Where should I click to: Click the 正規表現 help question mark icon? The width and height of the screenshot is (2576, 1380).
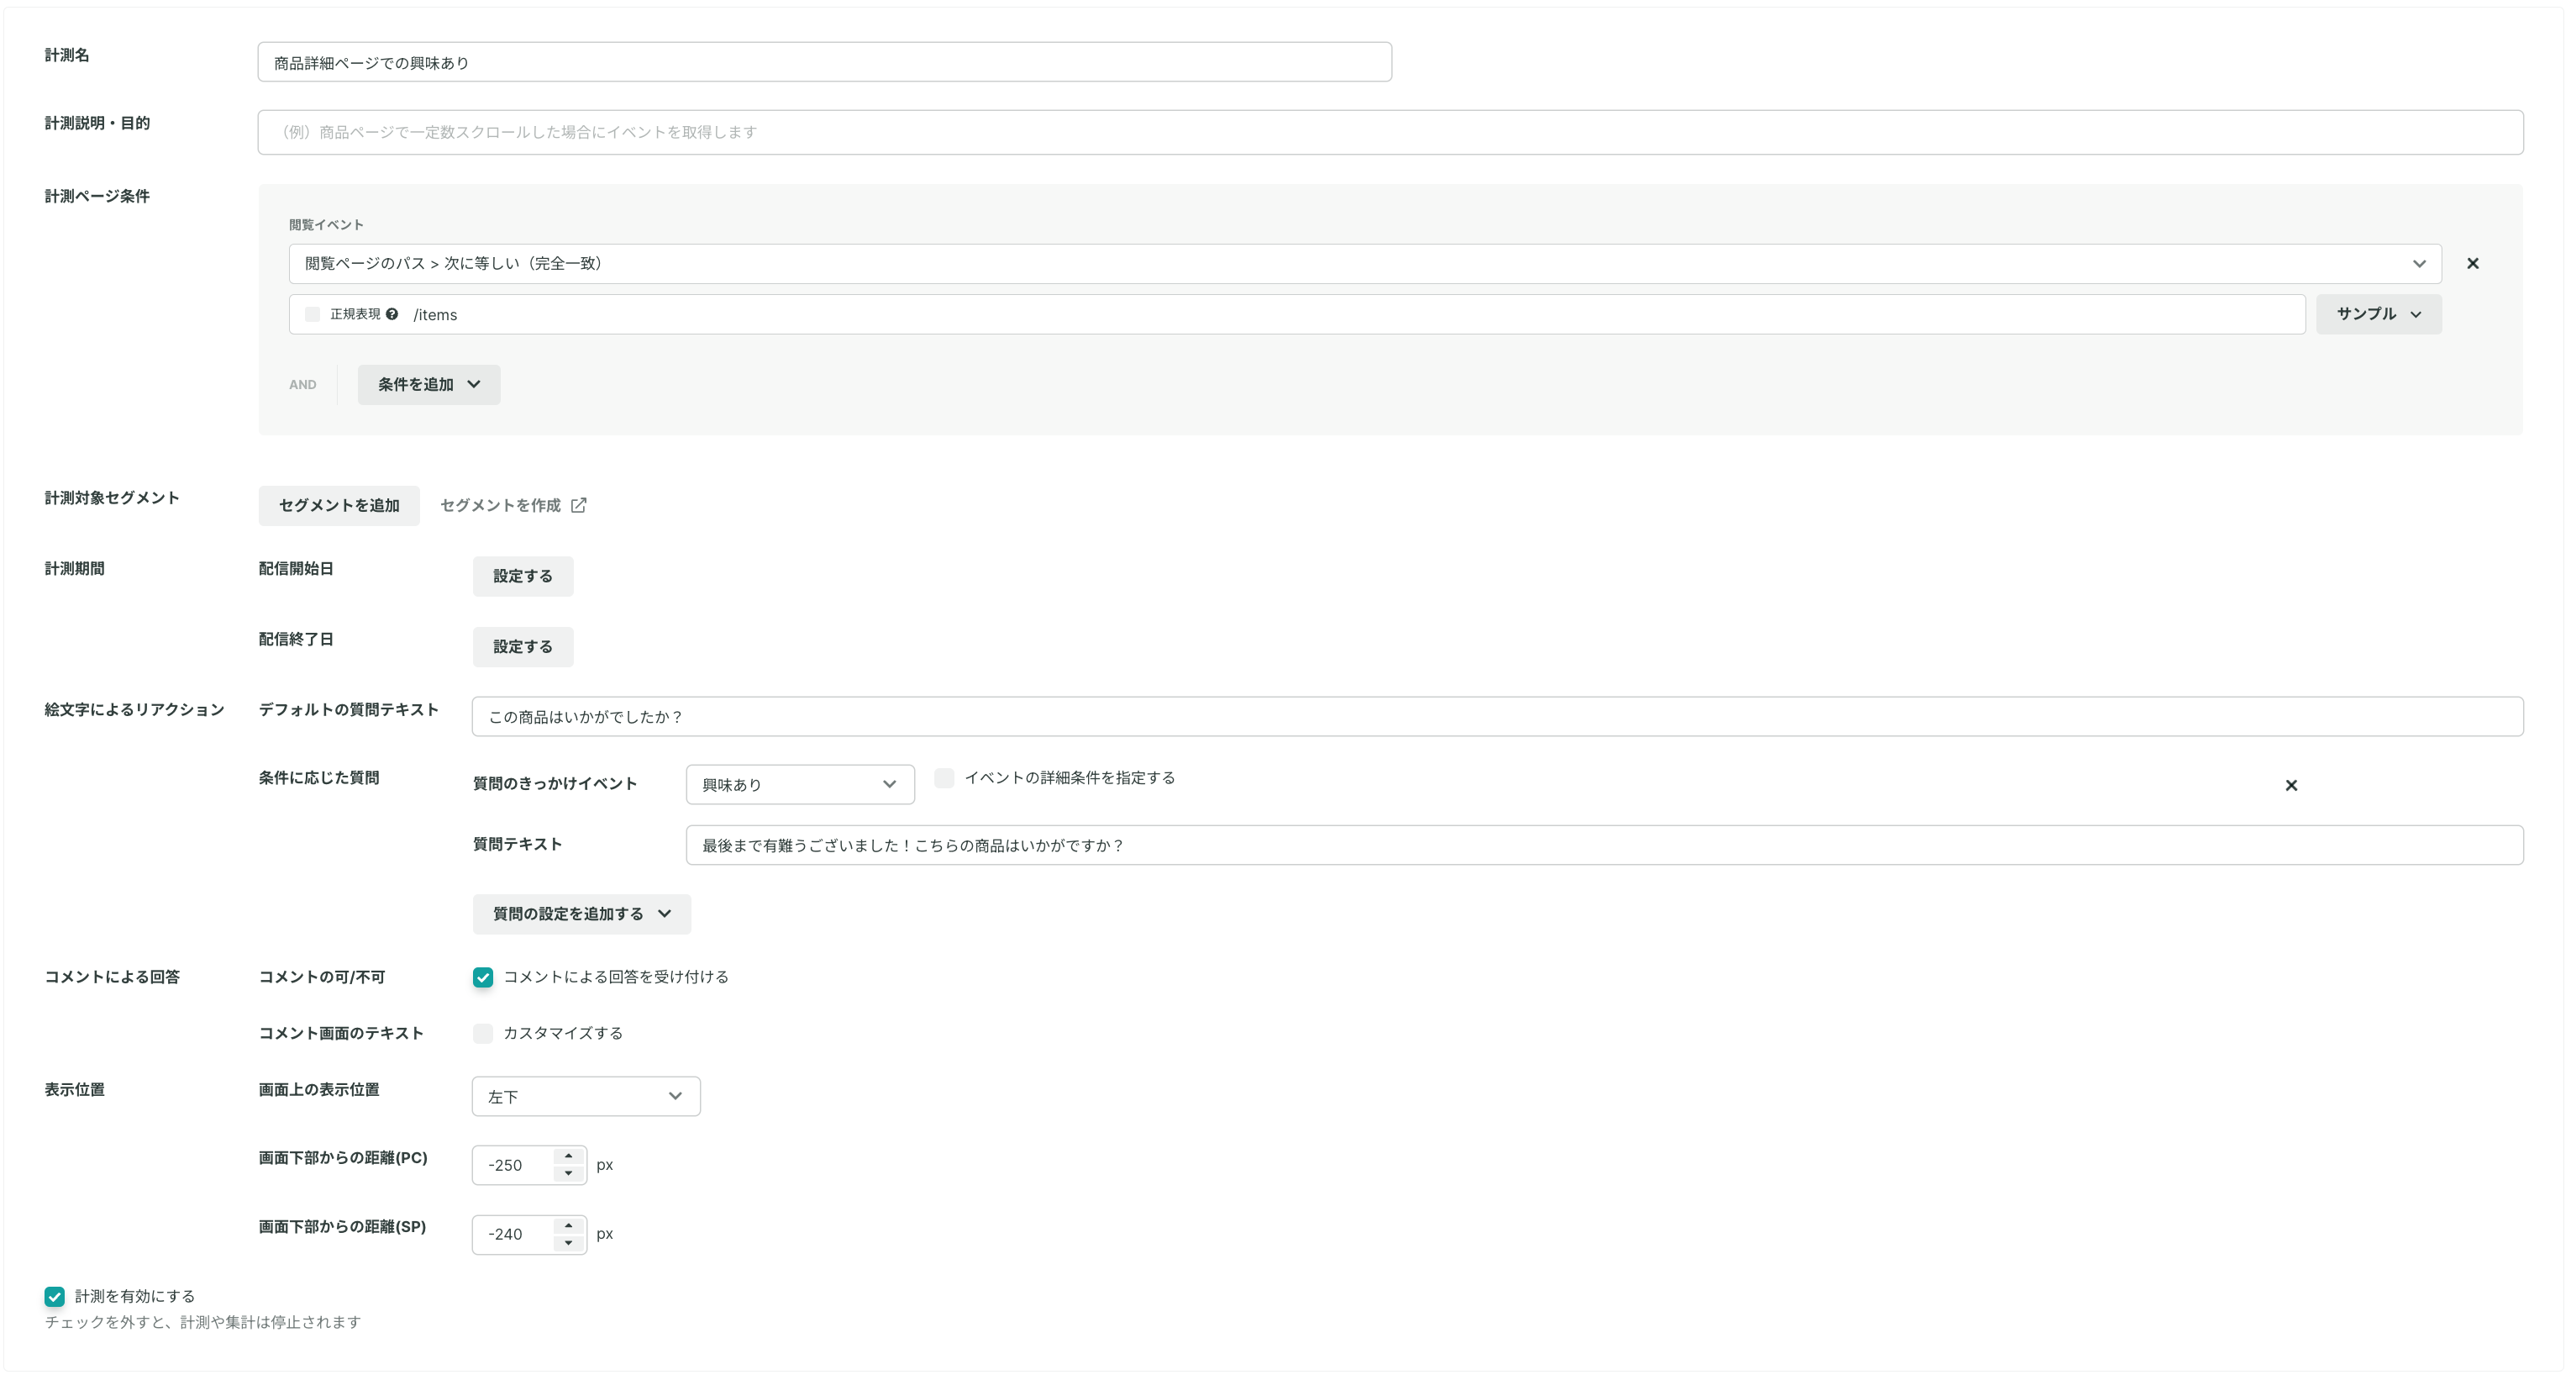pyautogui.click(x=392, y=314)
